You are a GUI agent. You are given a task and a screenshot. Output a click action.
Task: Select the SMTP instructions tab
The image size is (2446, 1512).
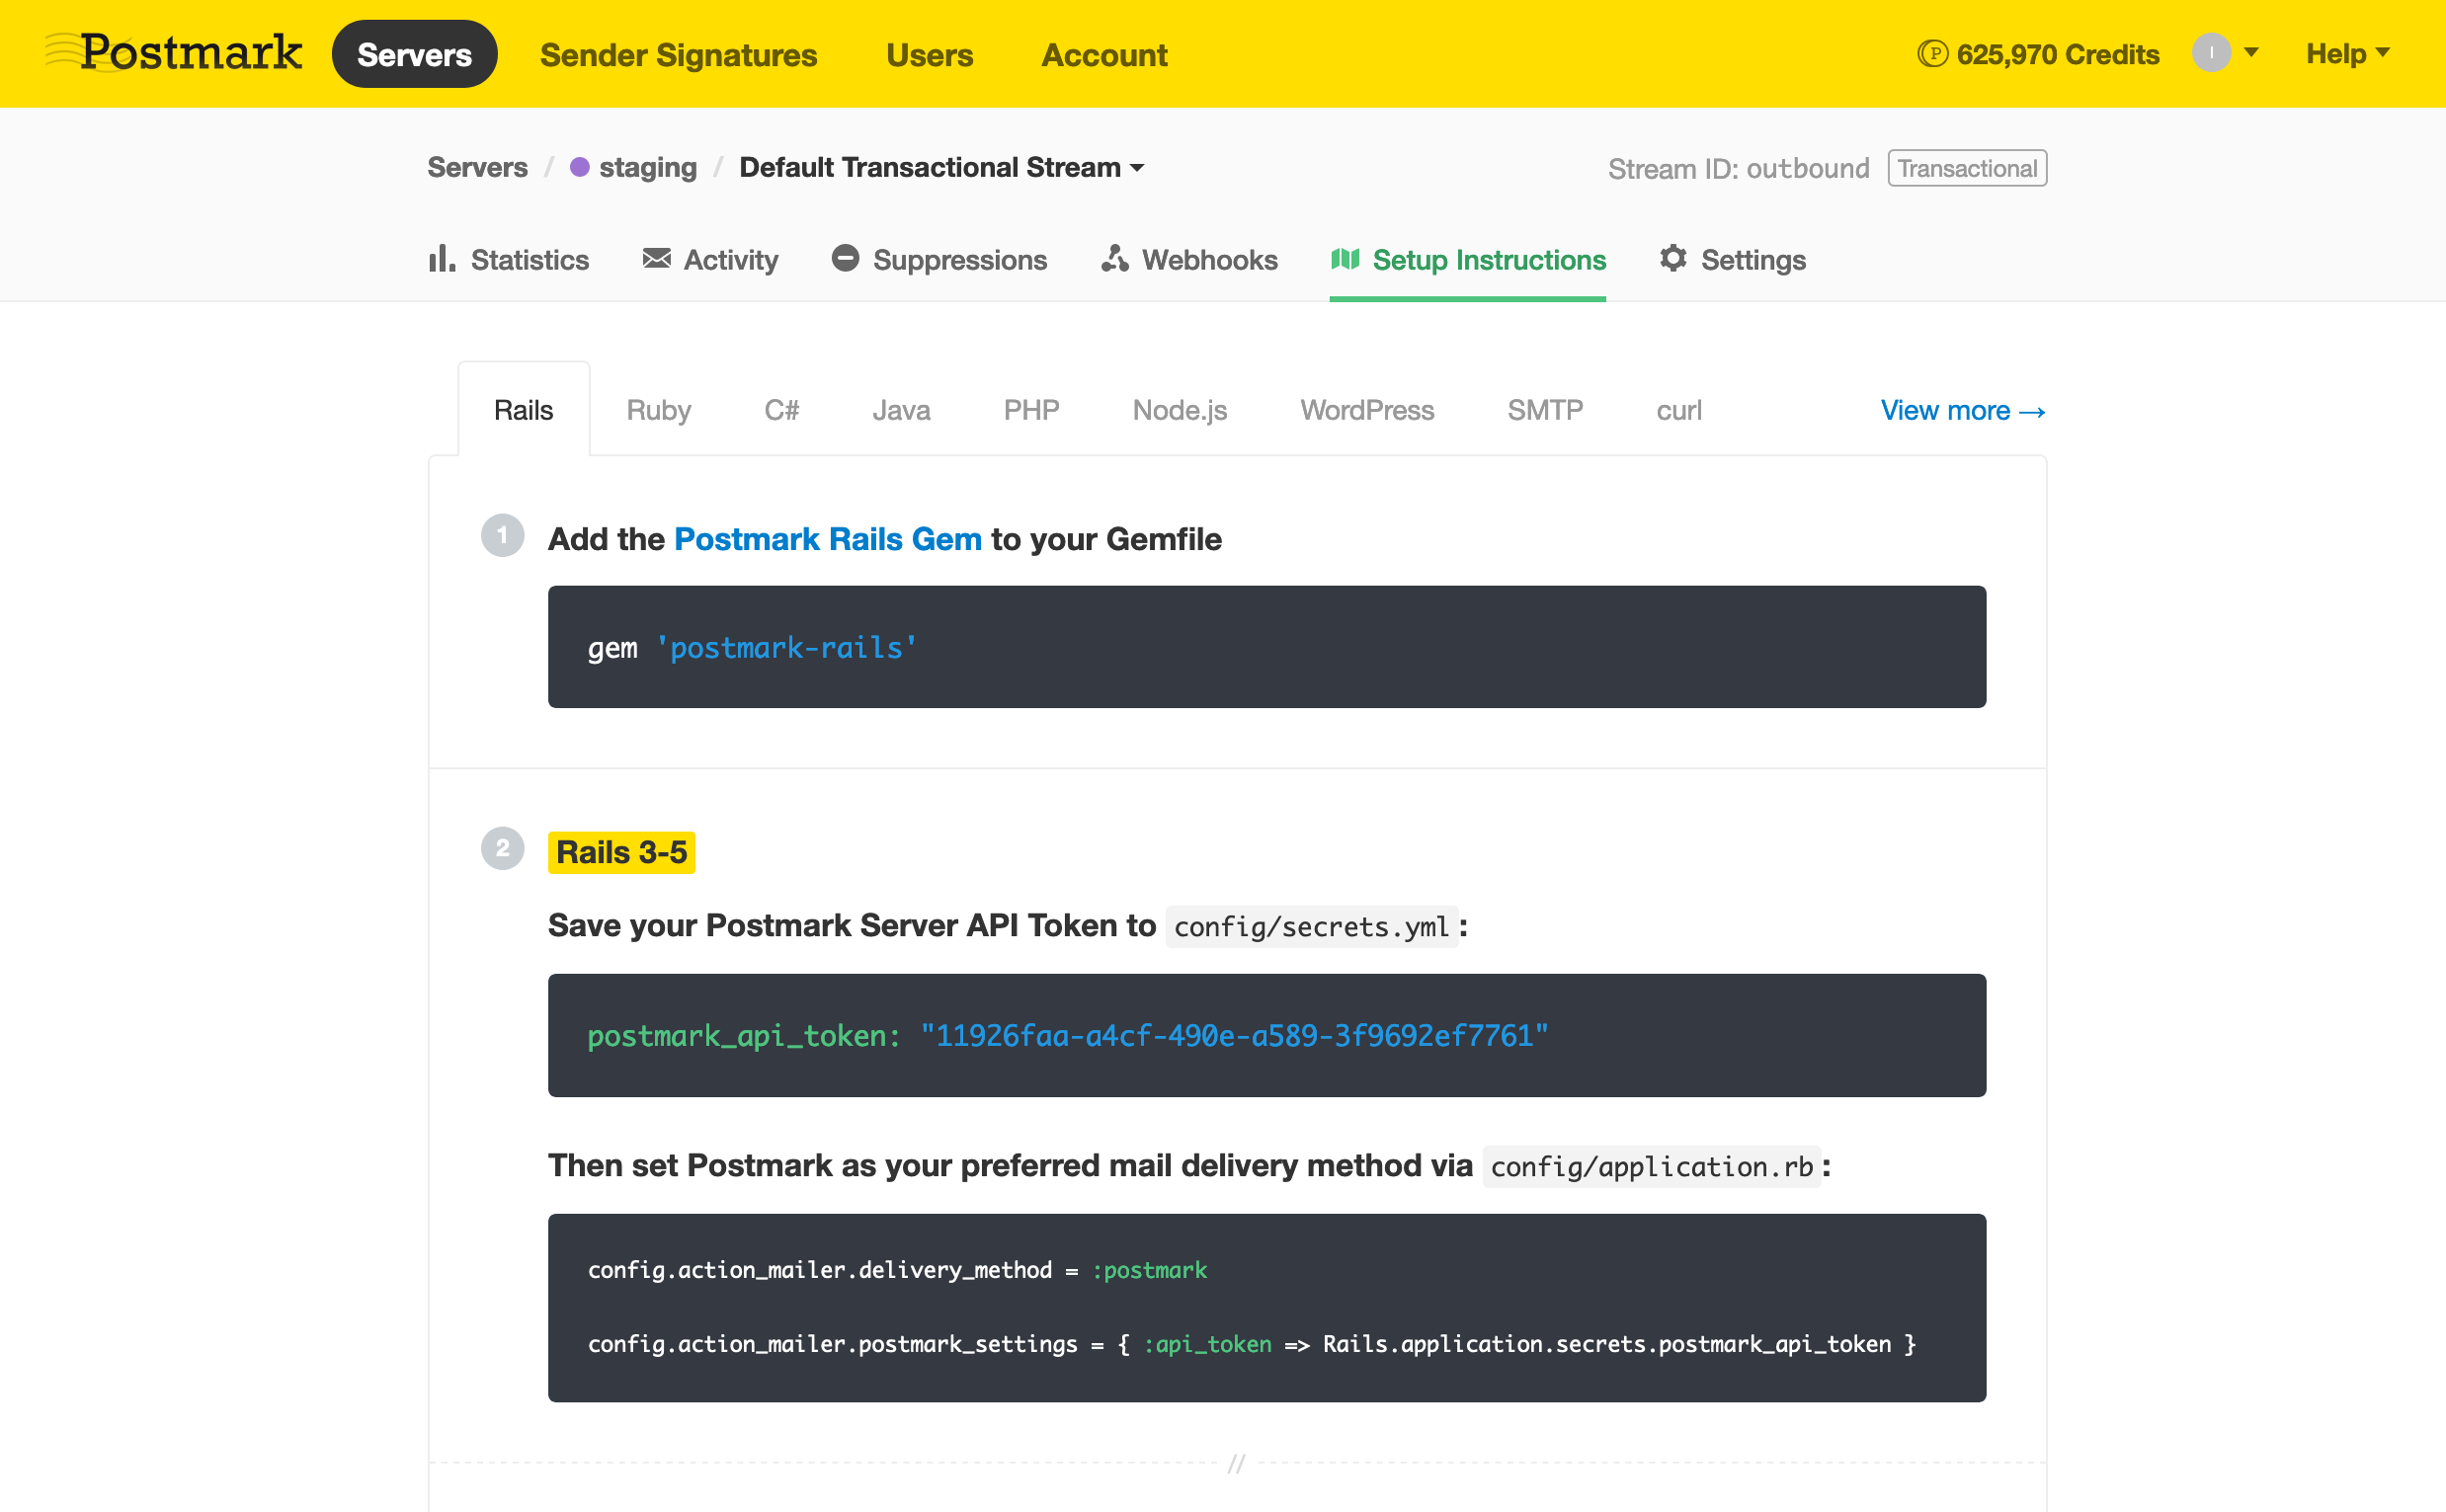pyautogui.click(x=1544, y=410)
